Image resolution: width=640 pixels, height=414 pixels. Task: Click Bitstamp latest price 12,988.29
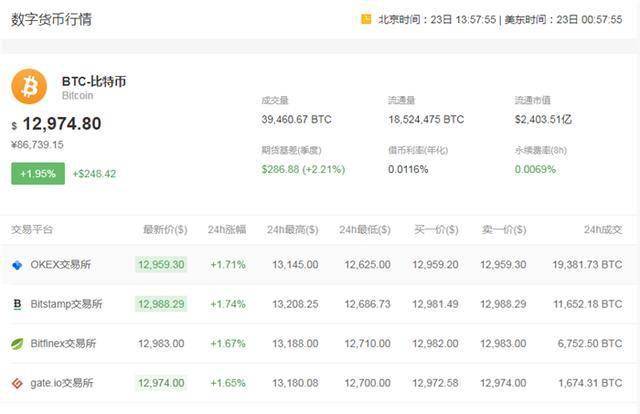[161, 304]
